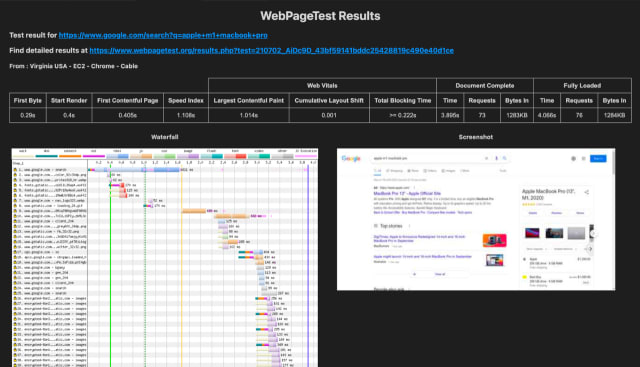The image size is (640, 367).
Task: Click the "Speed Index" column header
Action: pos(186,100)
